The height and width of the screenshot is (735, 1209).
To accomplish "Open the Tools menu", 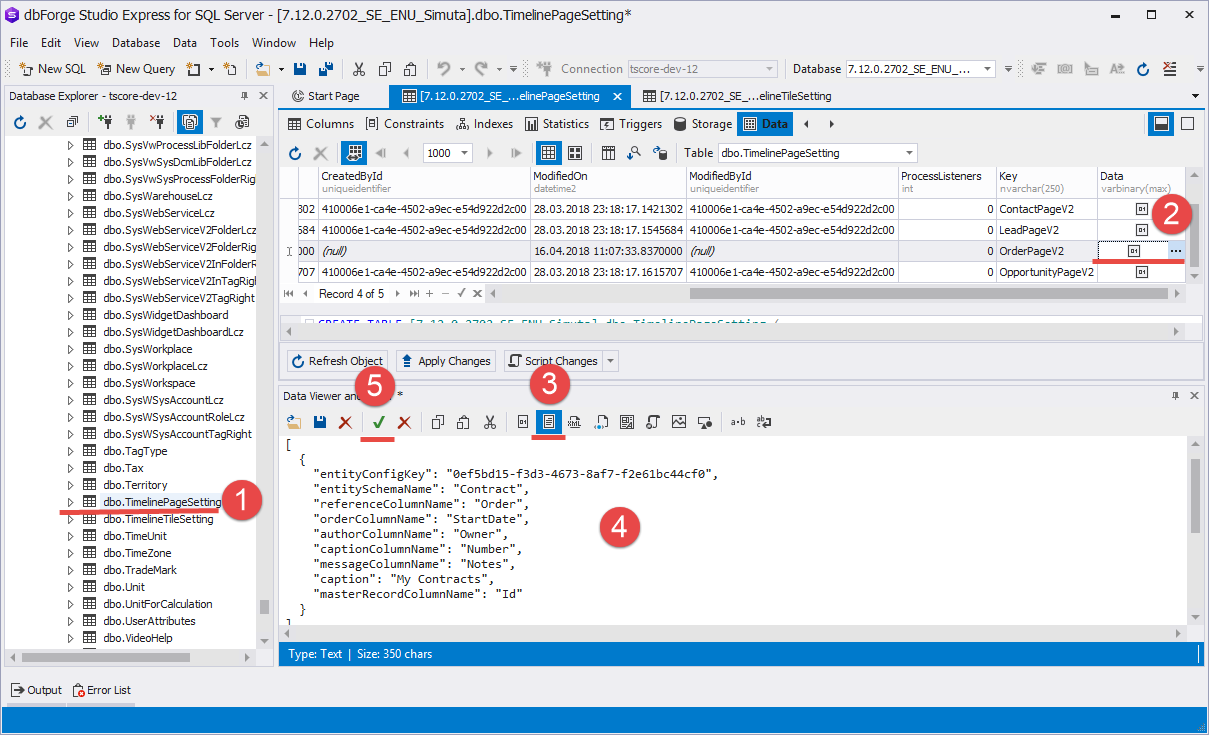I will pyautogui.click(x=224, y=43).
